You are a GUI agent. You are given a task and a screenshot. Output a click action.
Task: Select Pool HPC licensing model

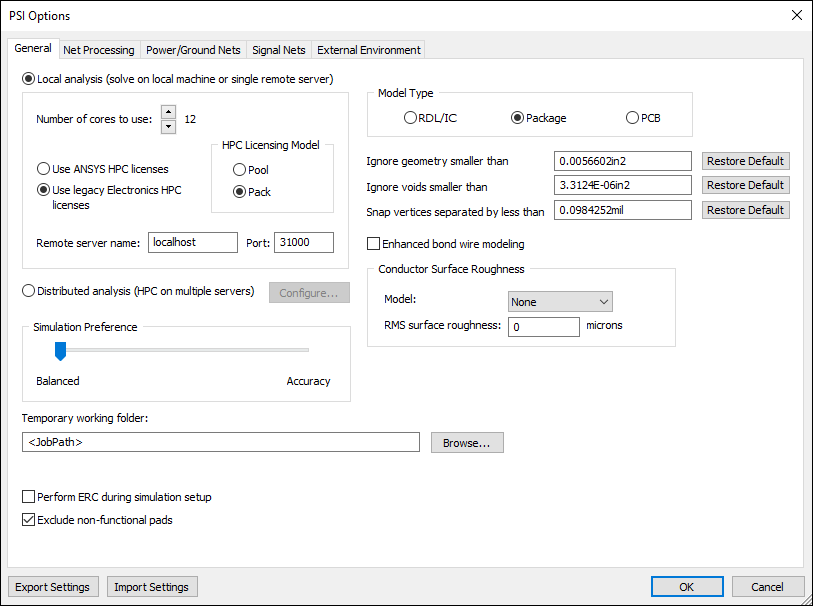tap(239, 170)
